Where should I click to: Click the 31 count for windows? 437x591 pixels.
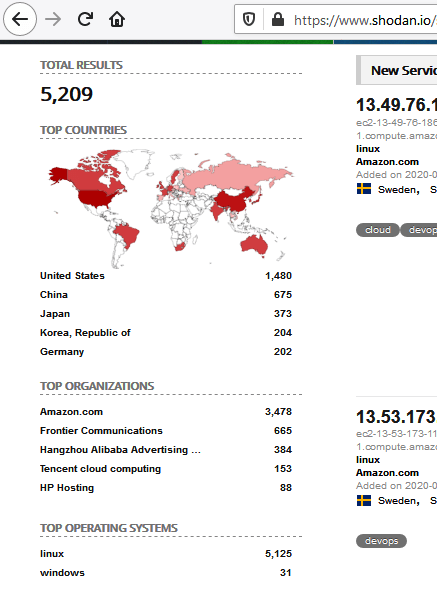(286, 573)
